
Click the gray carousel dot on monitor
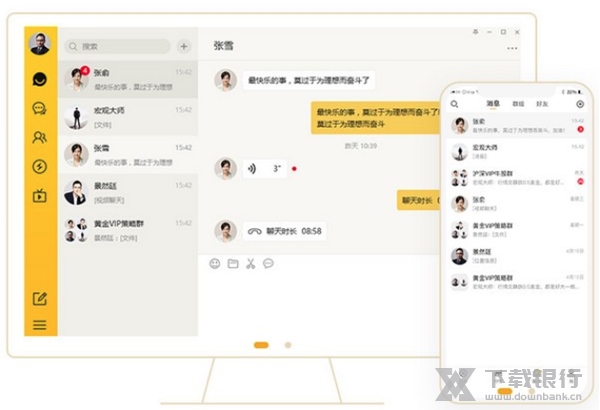click(x=288, y=345)
